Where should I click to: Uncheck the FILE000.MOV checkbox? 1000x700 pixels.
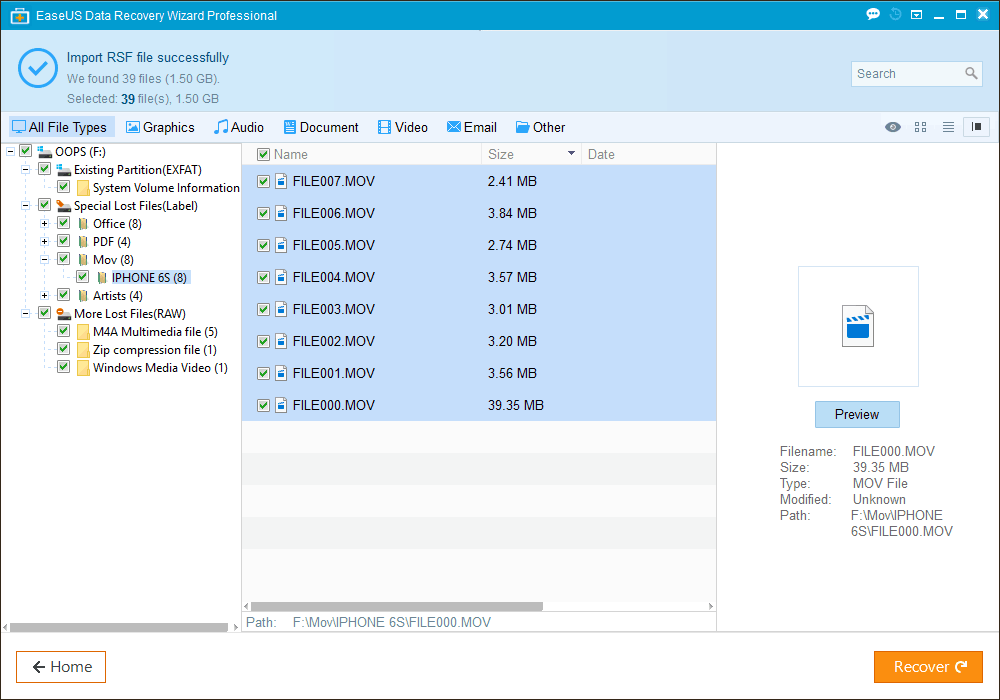tap(263, 405)
